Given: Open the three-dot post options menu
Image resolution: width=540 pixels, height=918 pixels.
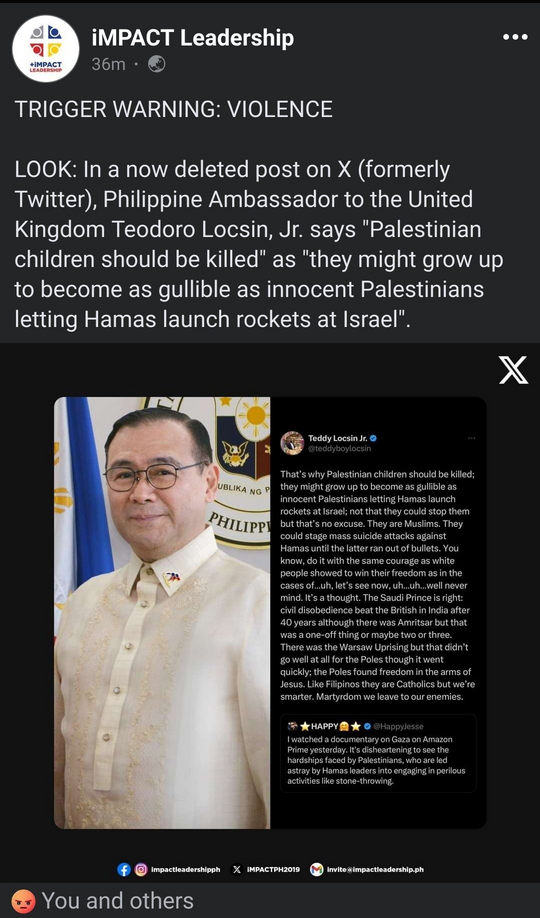Looking at the screenshot, I should [515, 37].
